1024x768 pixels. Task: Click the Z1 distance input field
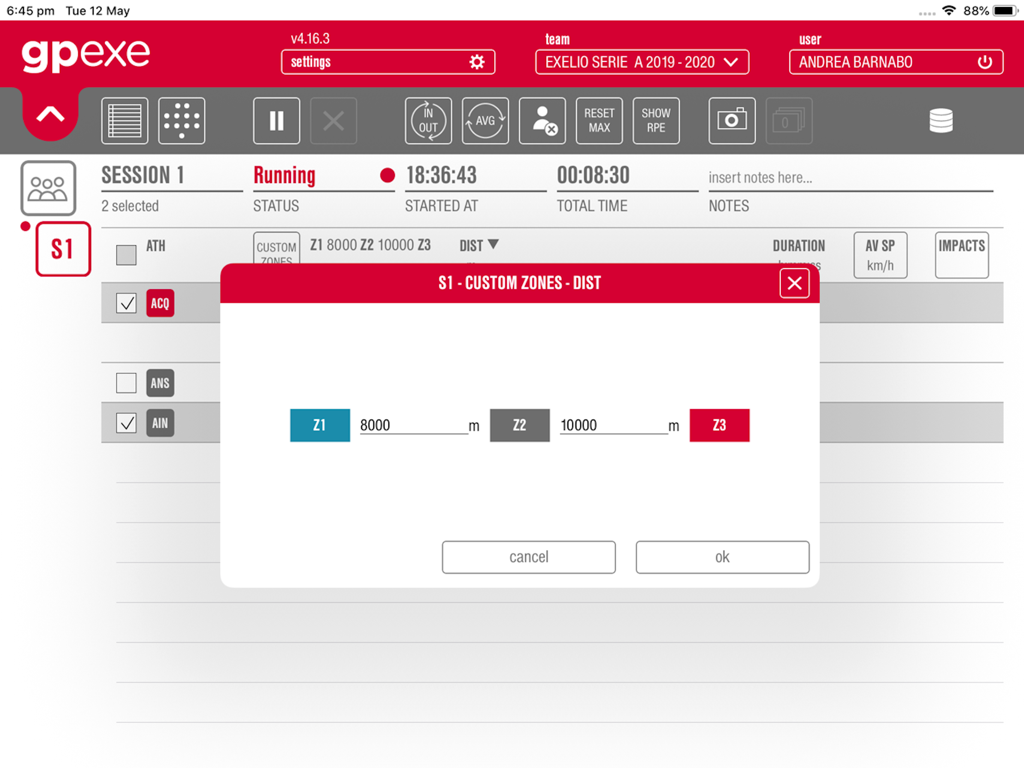(410, 424)
